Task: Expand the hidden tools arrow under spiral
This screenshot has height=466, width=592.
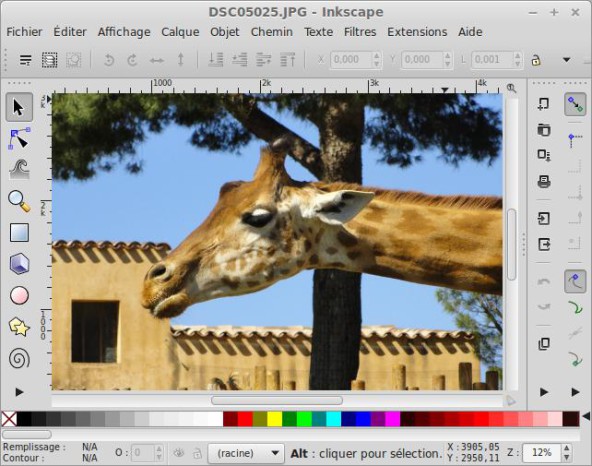Action: [x=19, y=392]
